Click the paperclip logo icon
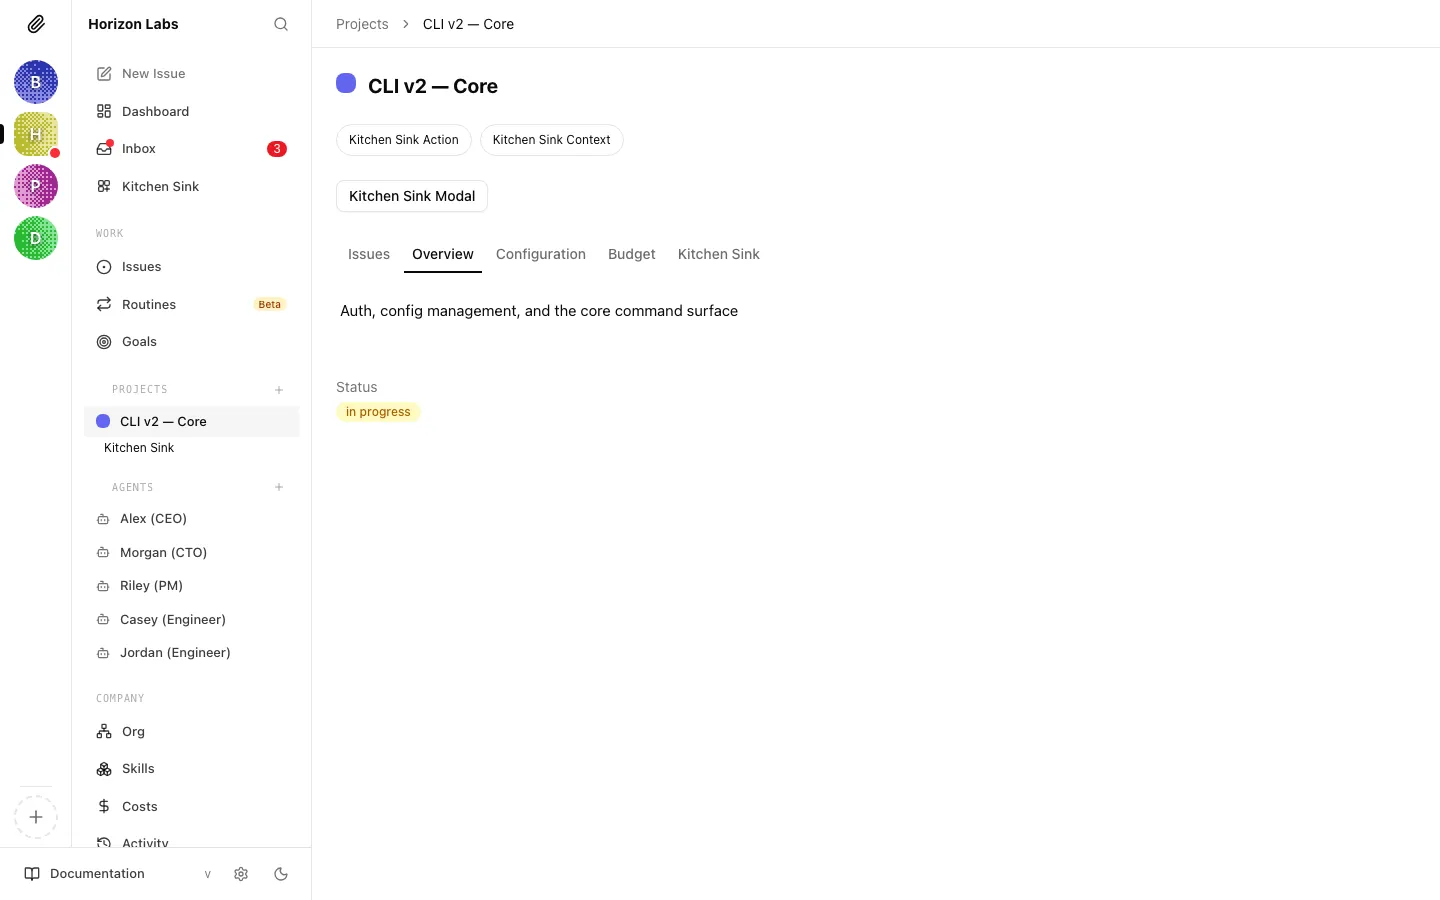The height and width of the screenshot is (900, 1440). (36, 24)
